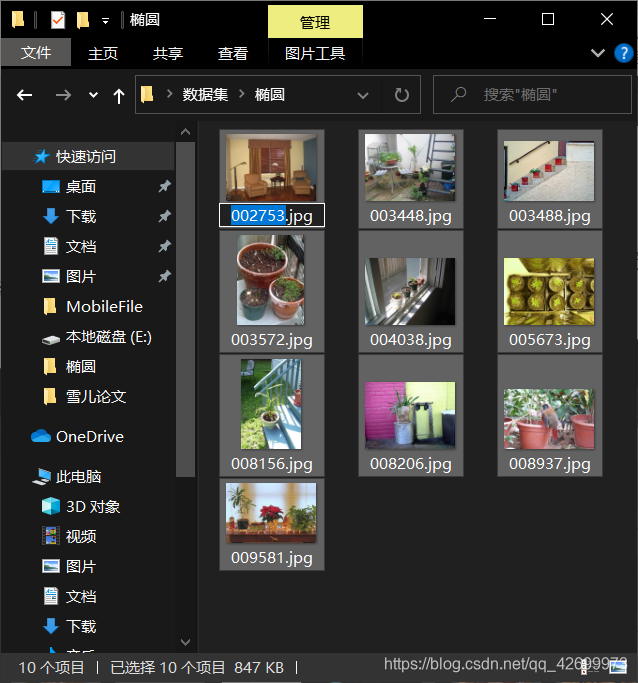Click the 003448.jpg file name label
638x683 pixels.
411,216
